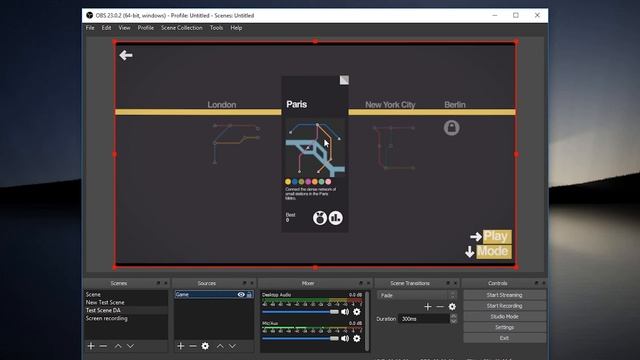Click Start Recording button
The width and height of the screenshot is (640, 360).
(504, 306)
